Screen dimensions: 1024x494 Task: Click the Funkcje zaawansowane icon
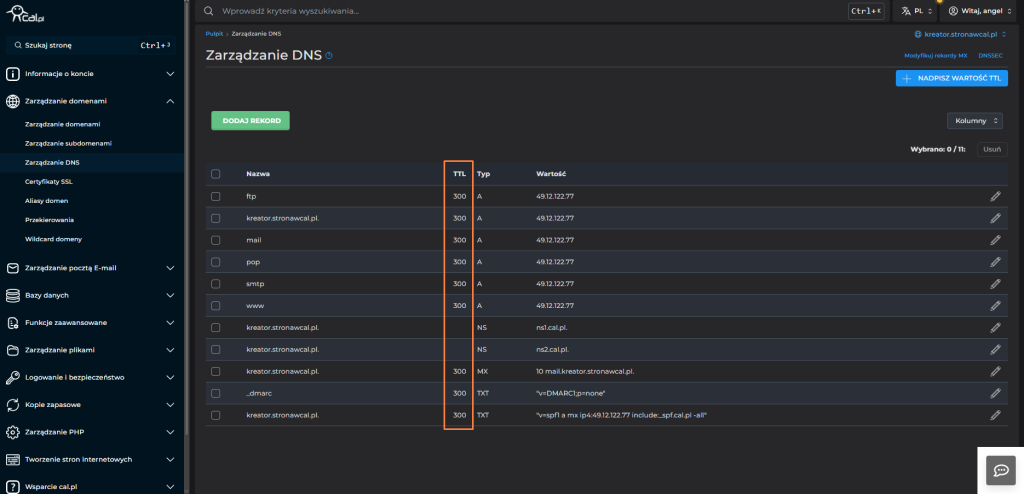tap(12, 323)
